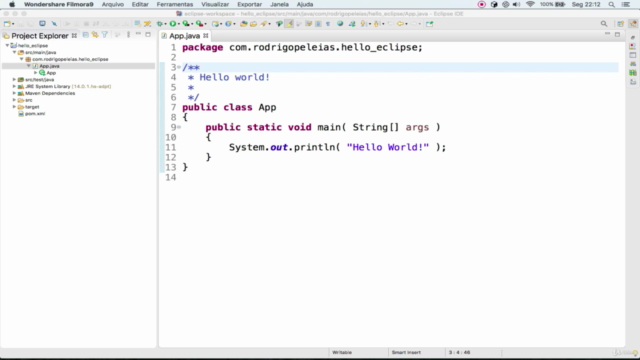Open the Debug configurations dropdown arrow
This screenshot has width=640, height=360.
point(166,24)
